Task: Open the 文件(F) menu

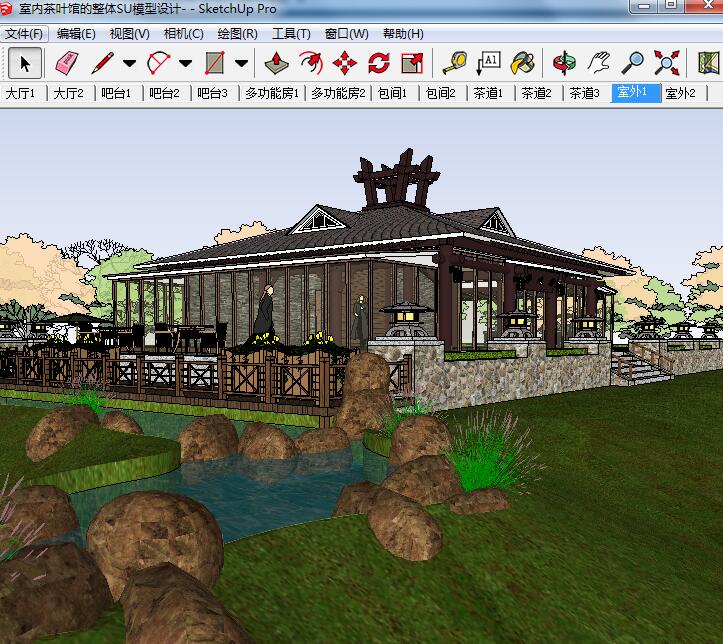Action: click(x=24, y=34)
